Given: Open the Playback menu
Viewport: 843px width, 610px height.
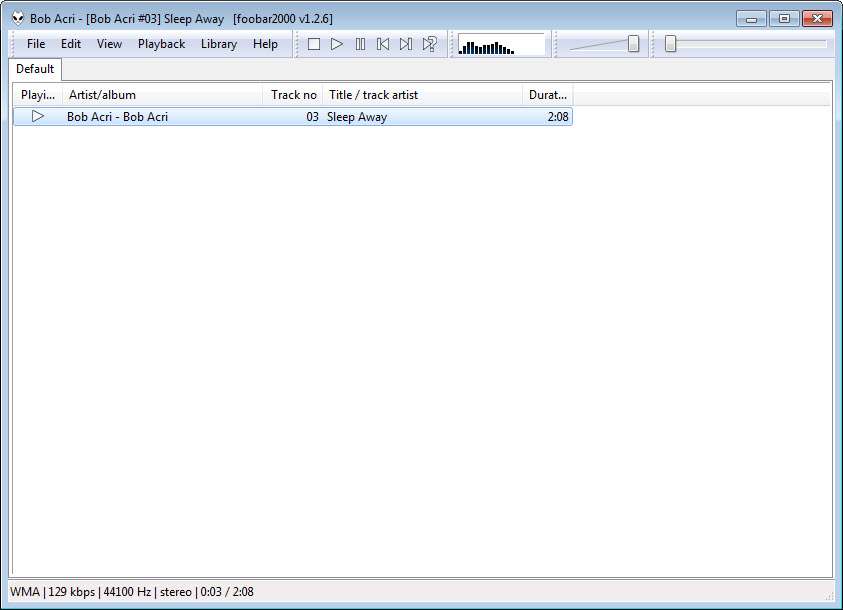Looking at the screenshot, I should point(161,44).
